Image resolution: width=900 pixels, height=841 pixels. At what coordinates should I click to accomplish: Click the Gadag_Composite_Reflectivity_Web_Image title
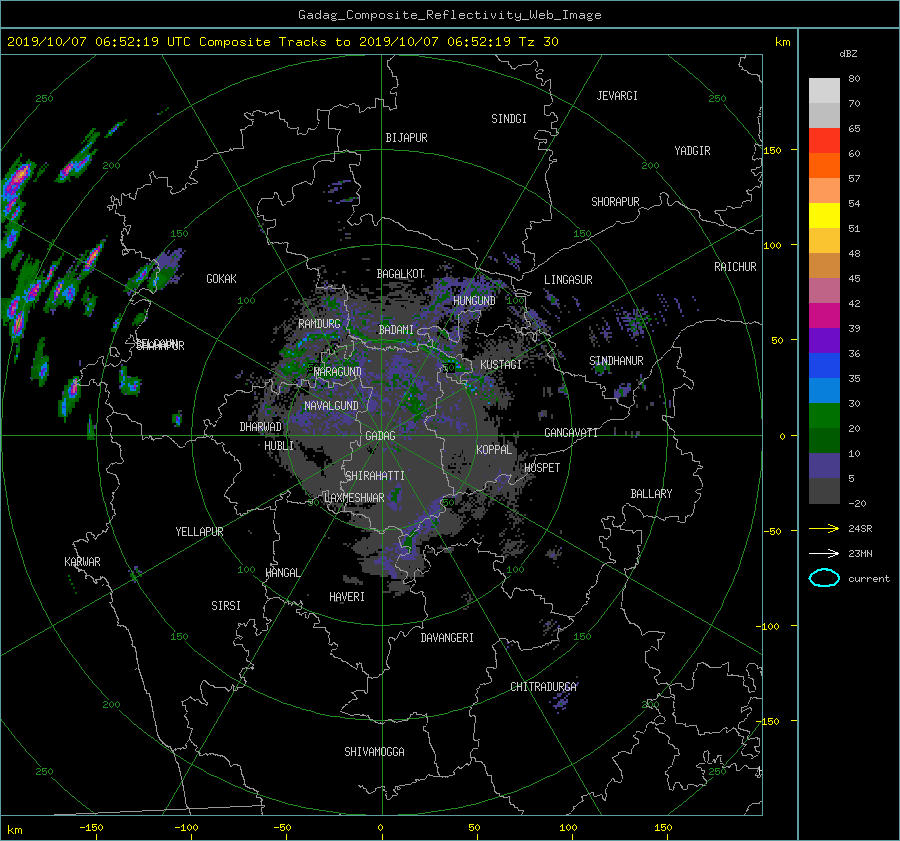[449, 15]
